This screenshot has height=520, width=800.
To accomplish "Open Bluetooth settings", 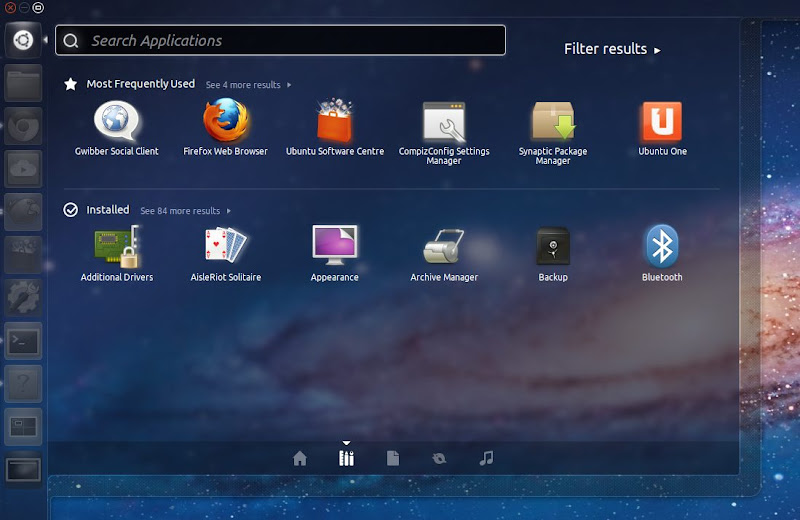I will tap(662, 247).
